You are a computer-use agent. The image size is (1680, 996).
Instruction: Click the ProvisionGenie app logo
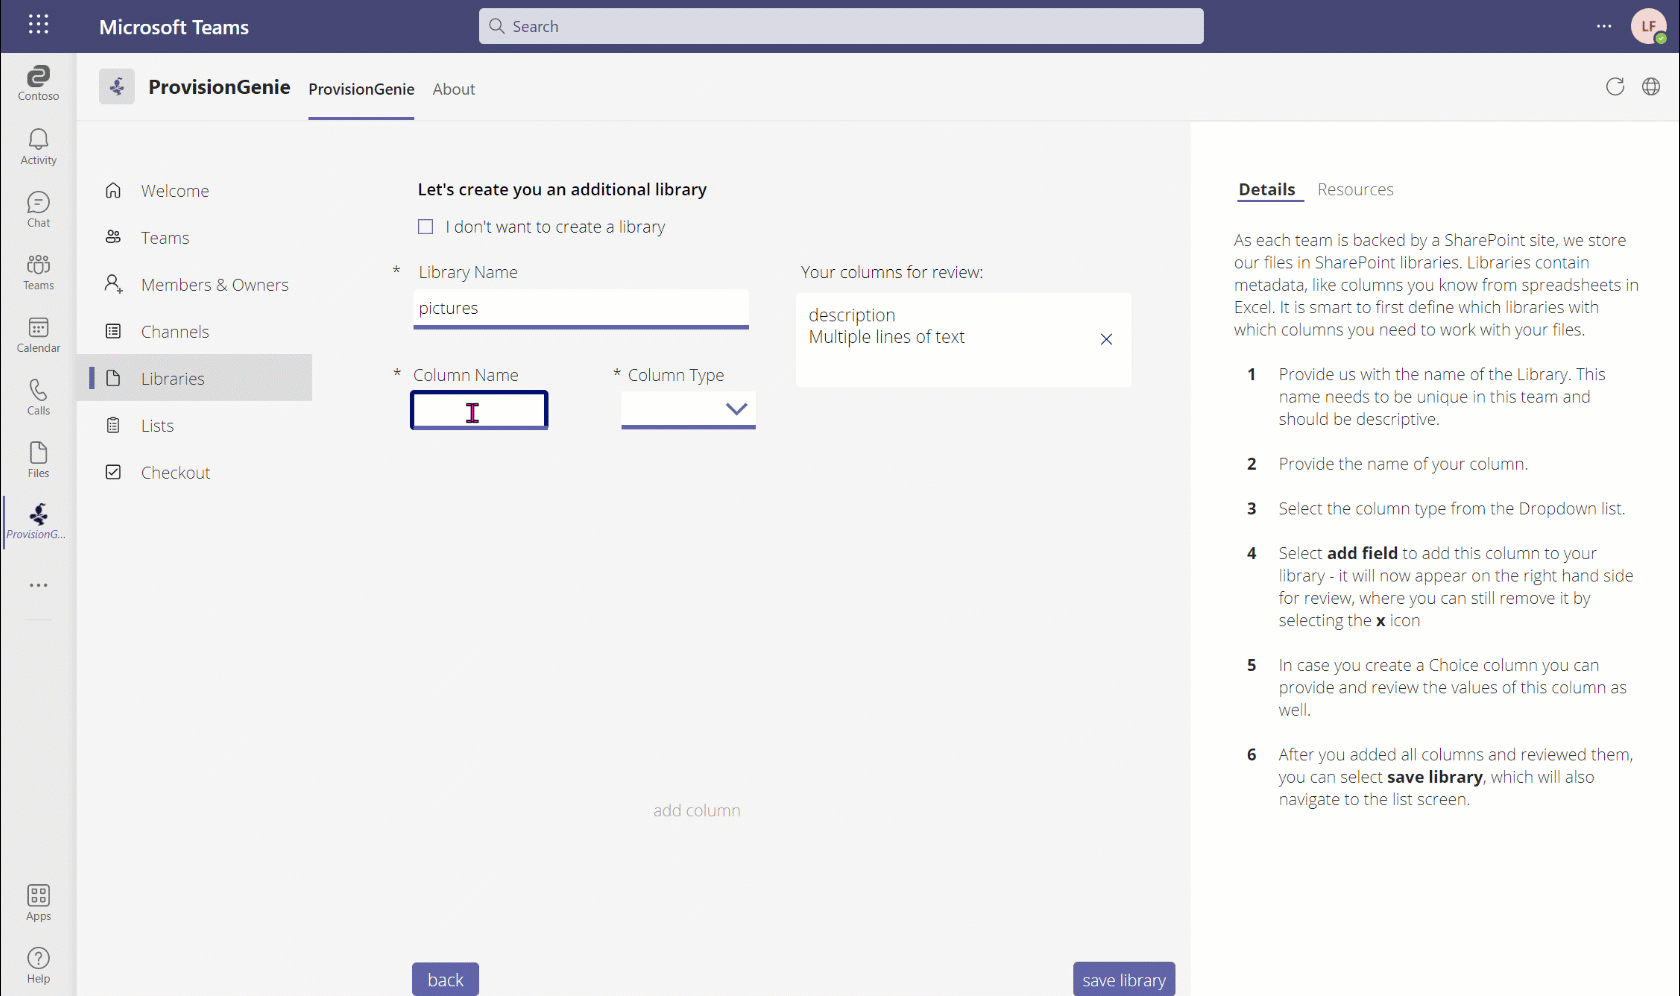pyautogui.click(x=116, y=87)
